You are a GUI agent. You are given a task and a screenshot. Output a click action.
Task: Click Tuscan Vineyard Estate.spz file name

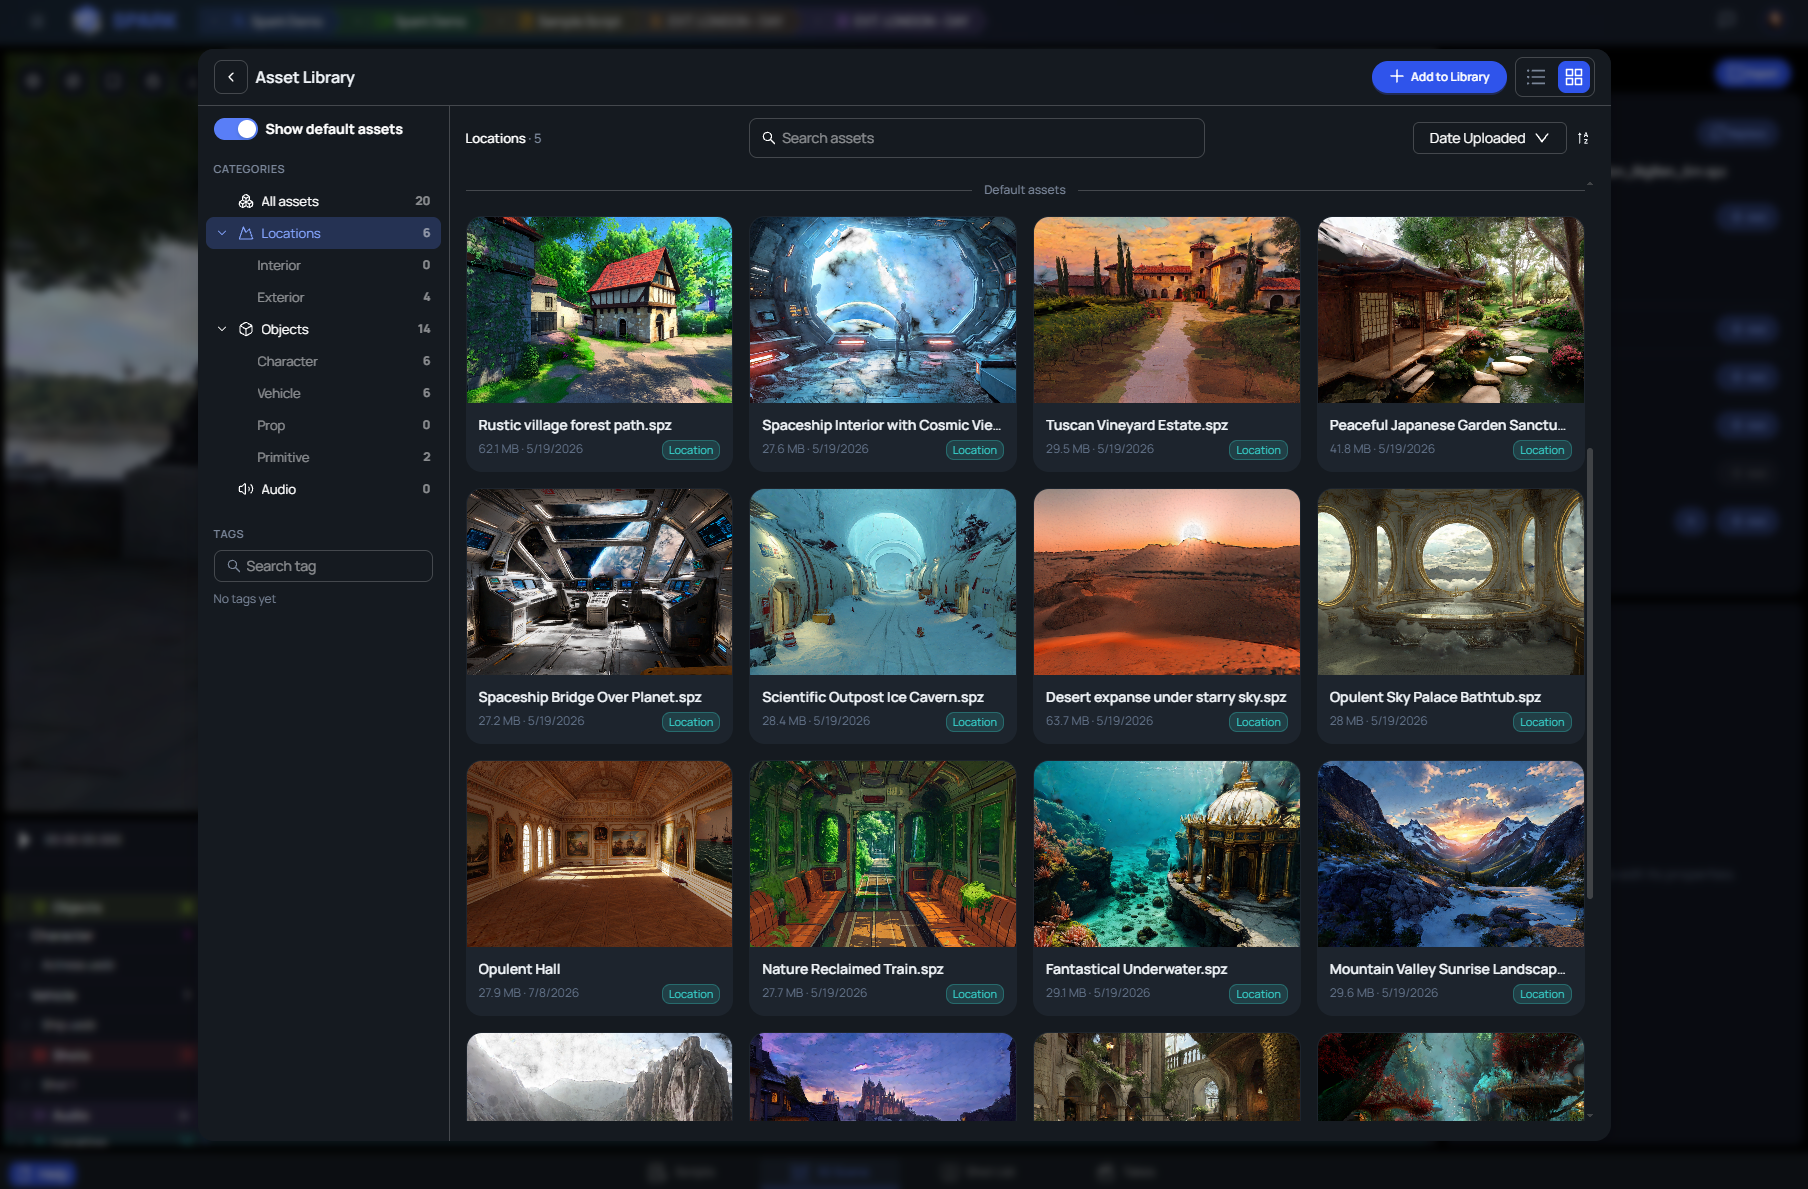pyautogui.click(x=1136, y=425)
